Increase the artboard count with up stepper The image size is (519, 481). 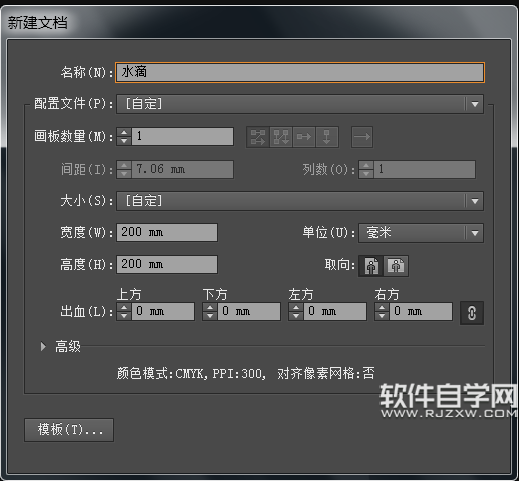click(x=124, y=132)
